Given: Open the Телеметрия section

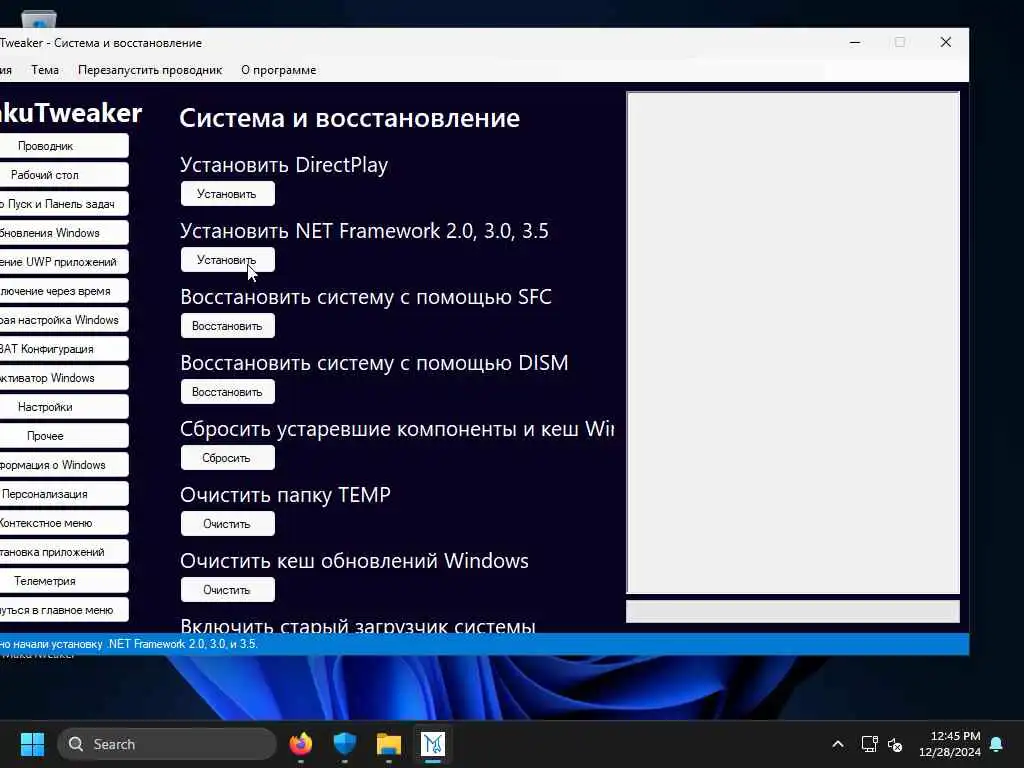Looking at the screenshot, I should click(64, 581).
